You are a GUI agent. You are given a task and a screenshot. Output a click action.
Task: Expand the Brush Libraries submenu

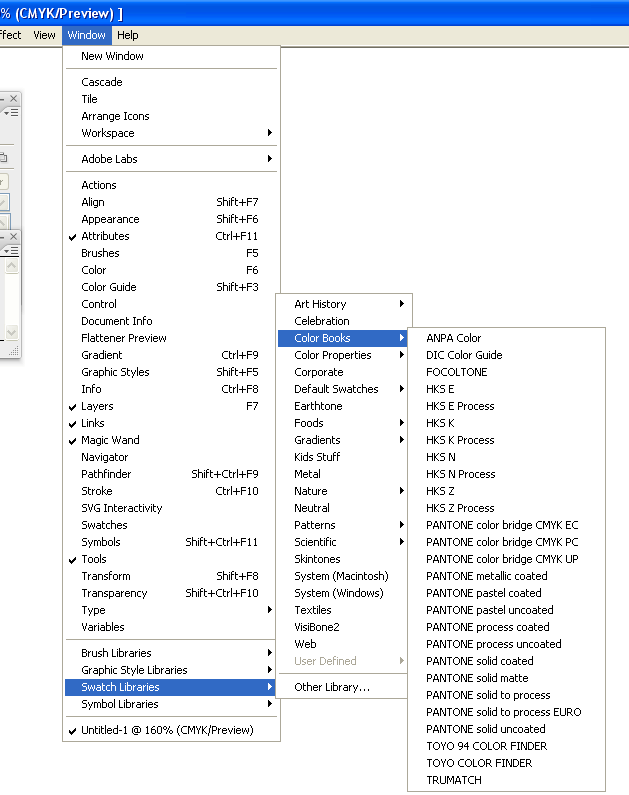(x=171, y=653)
